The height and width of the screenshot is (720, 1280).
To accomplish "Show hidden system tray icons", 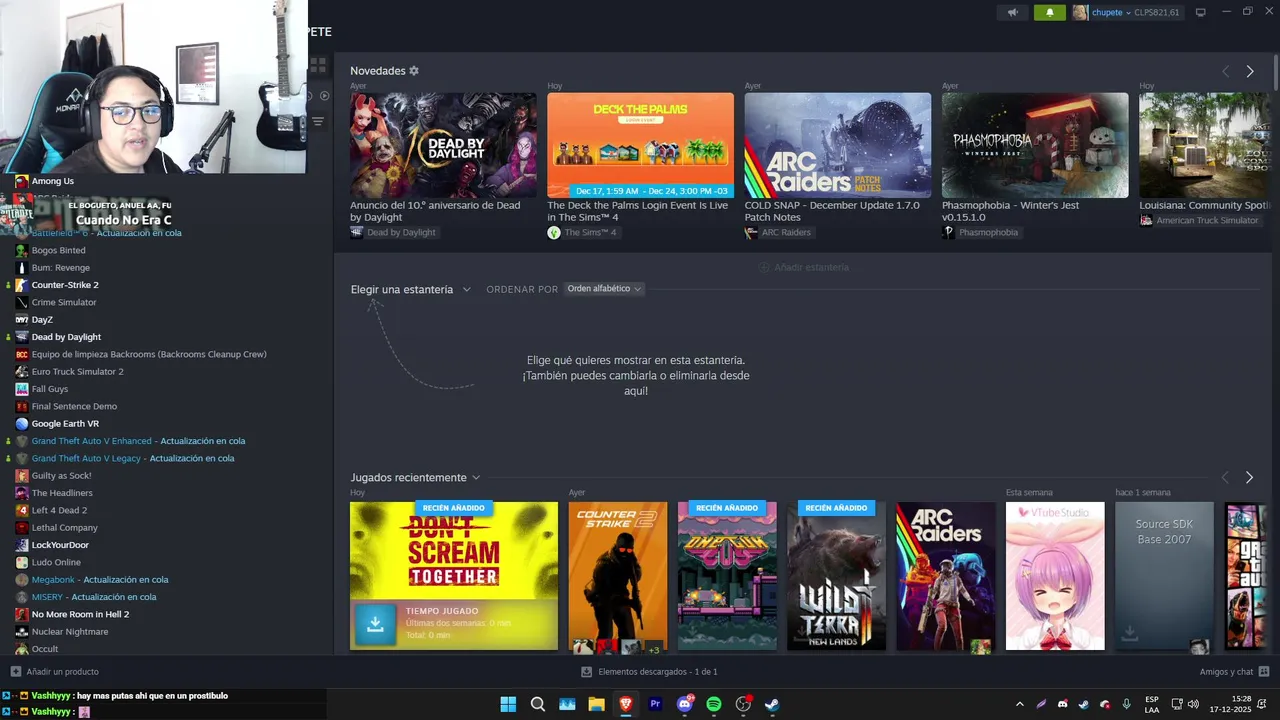I will [1019, 704].
